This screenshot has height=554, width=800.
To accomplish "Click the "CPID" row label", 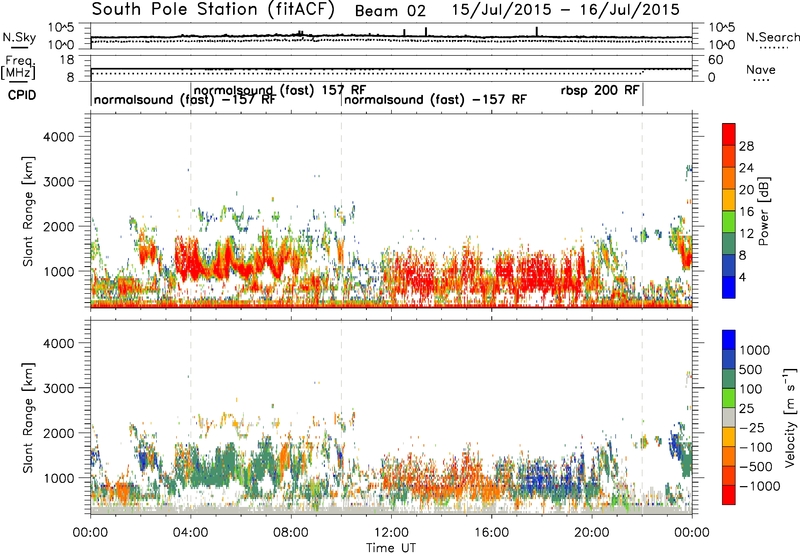I will [x=22, y=95].
